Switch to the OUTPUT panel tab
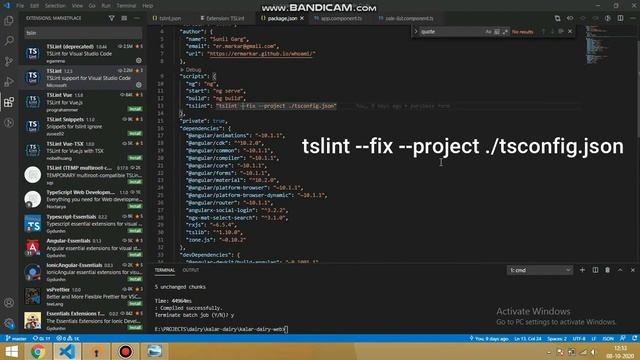 click(191, 270)
